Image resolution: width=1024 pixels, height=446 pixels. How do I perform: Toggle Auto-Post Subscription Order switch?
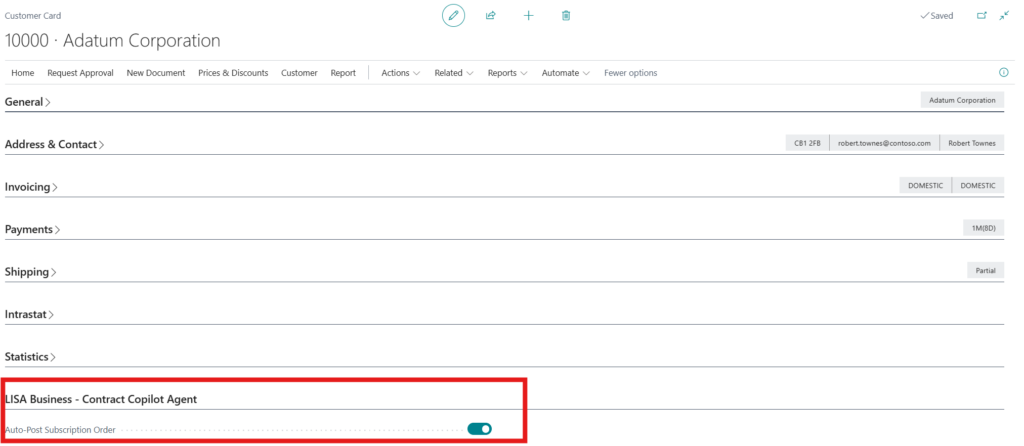point(479,429)
